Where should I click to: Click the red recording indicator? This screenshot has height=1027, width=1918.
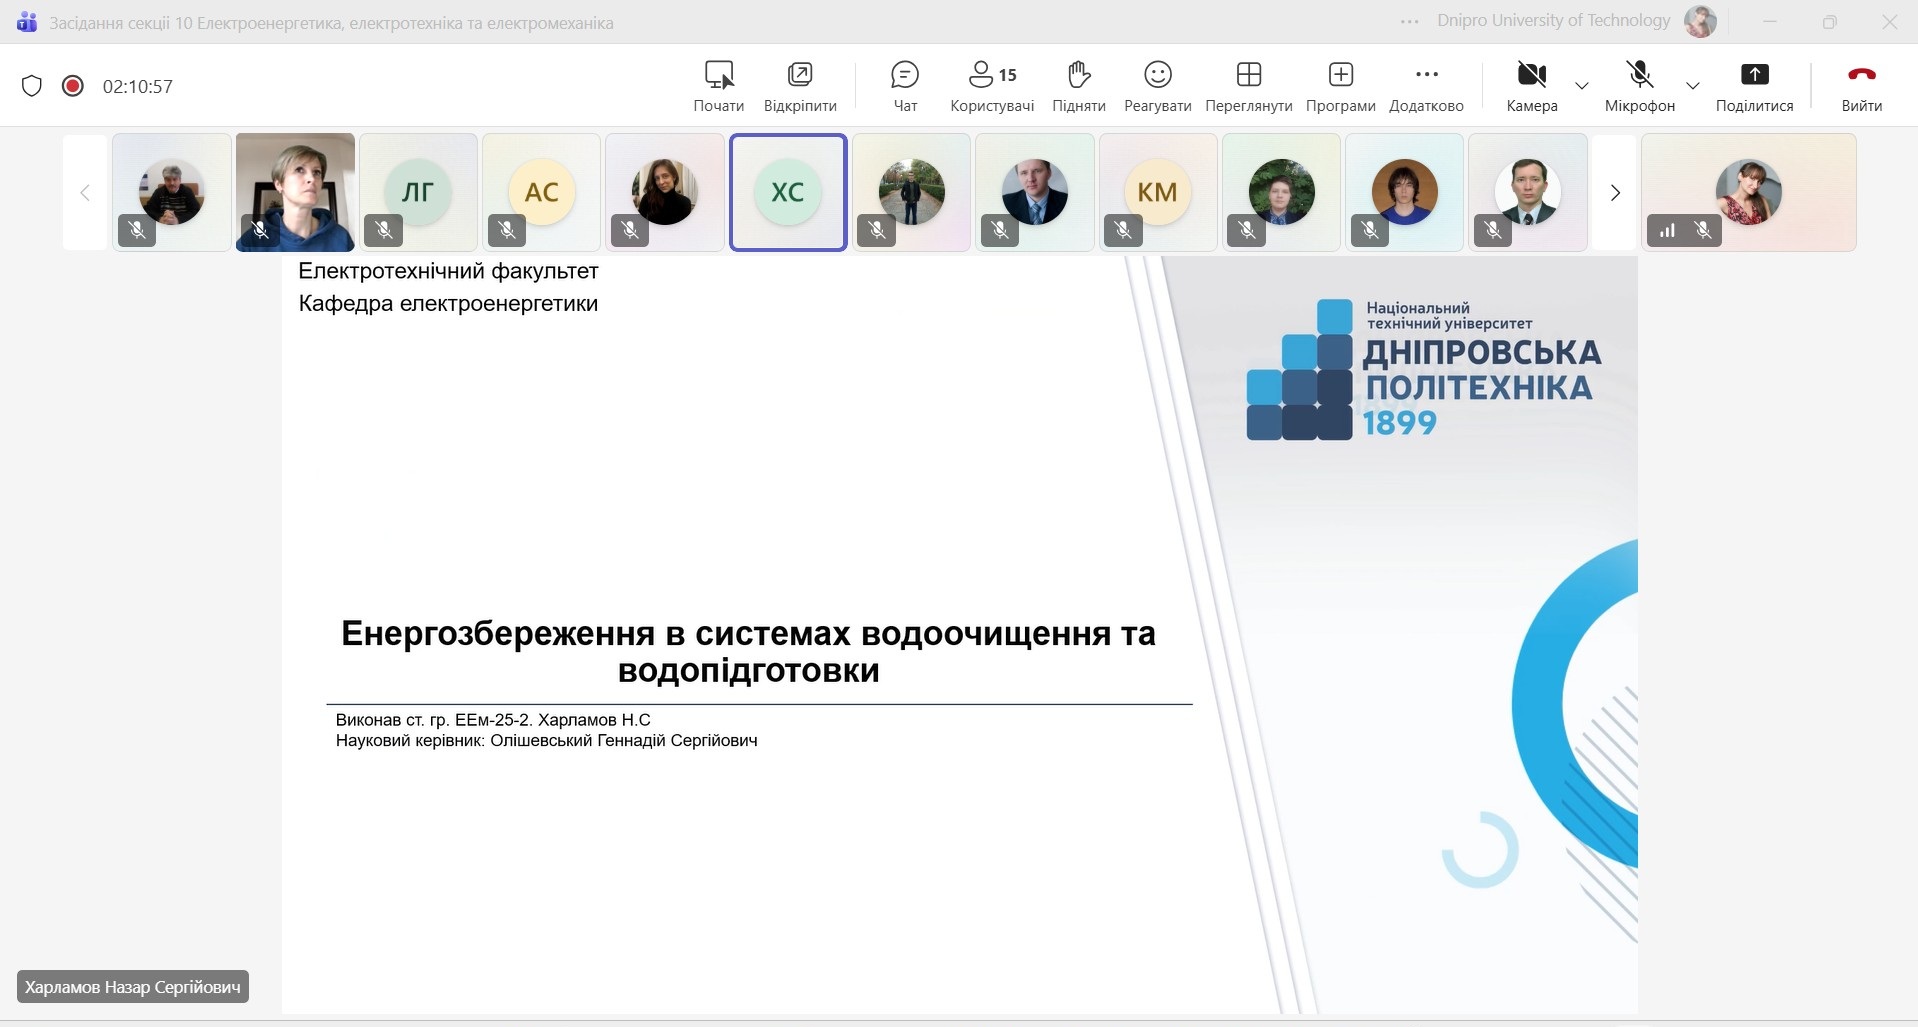(72, 86)
